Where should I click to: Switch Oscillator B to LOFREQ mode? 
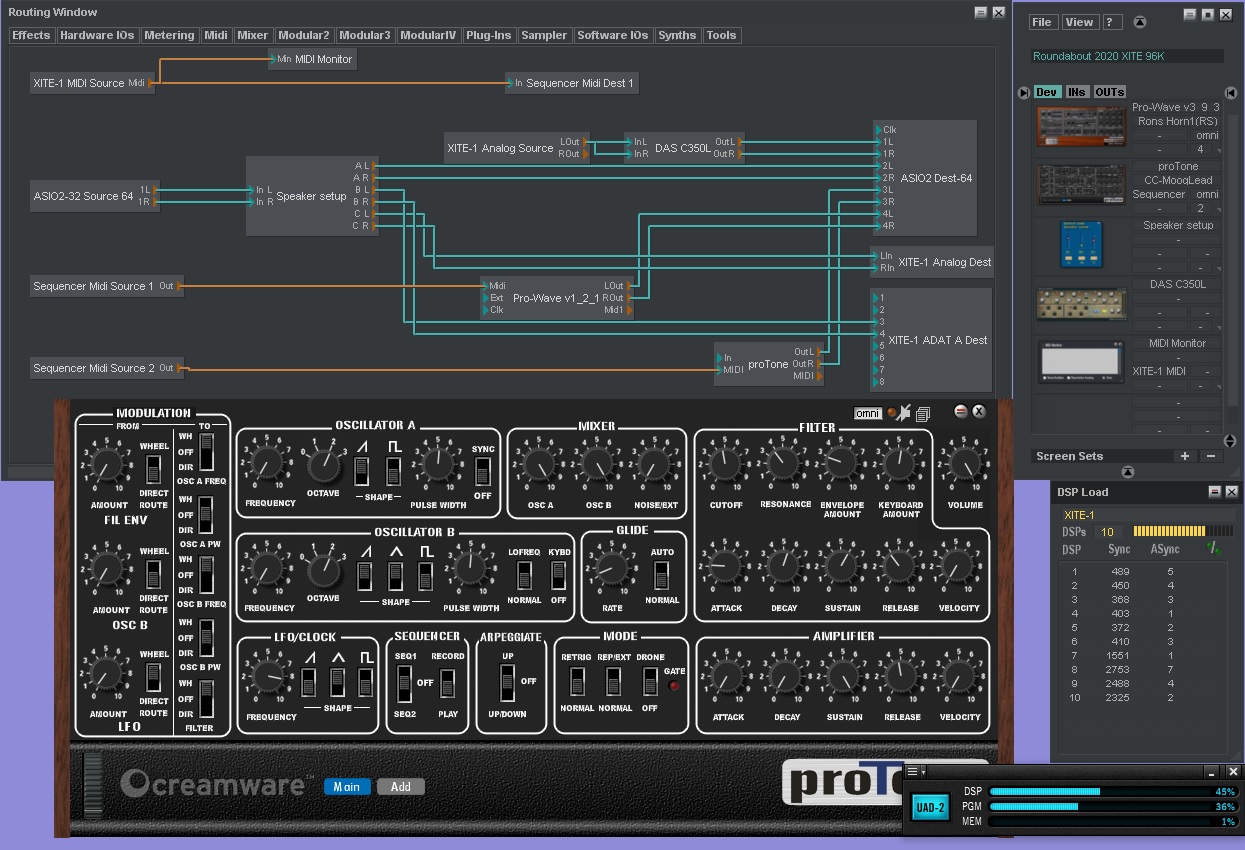tap(522, 577)
